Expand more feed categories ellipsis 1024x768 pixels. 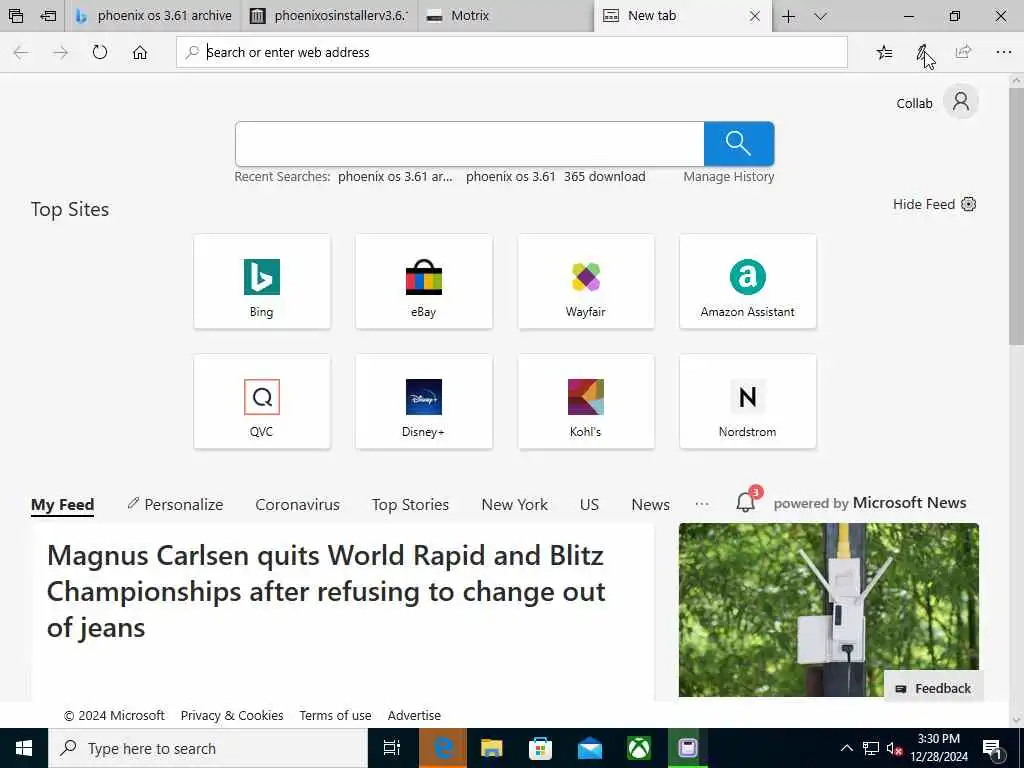702,504
